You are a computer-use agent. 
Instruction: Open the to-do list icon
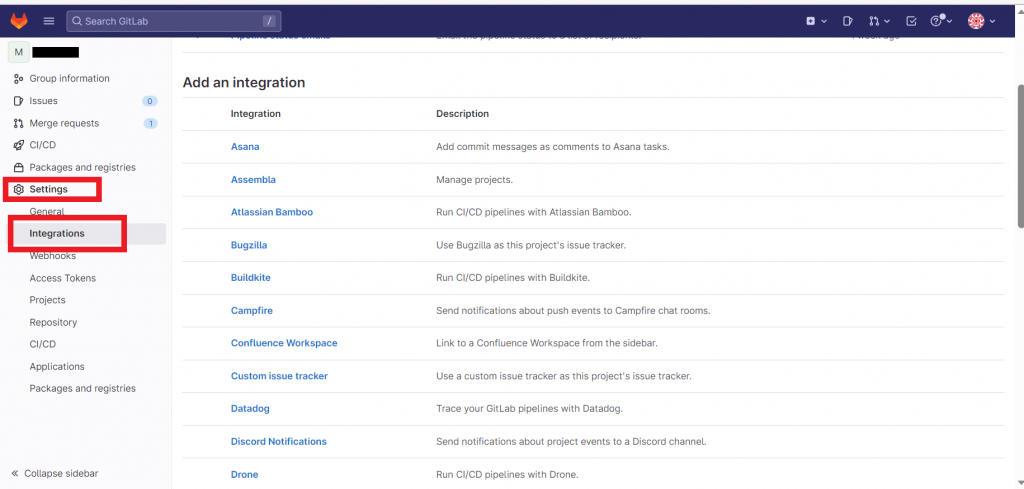912,21
